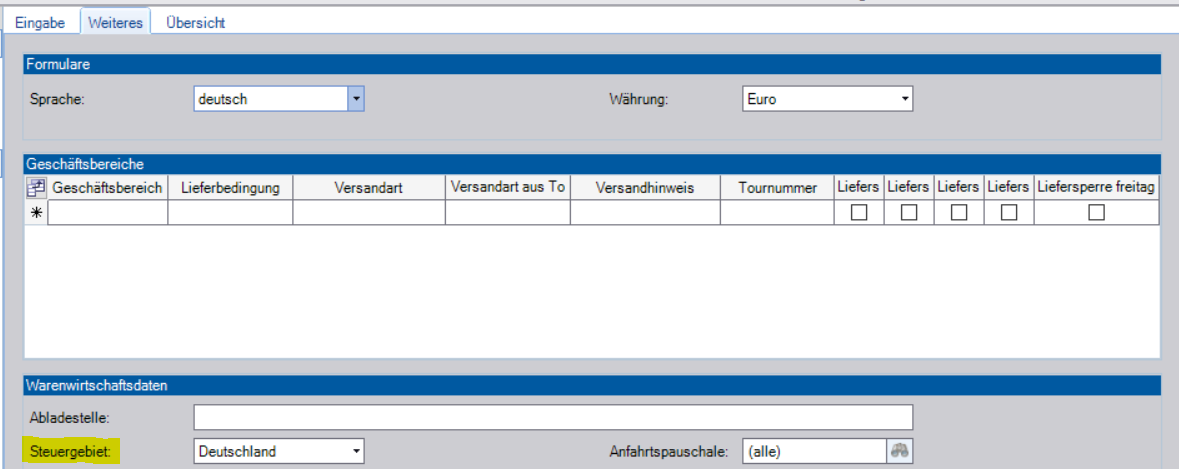Open the Sprache dropdown
This screenshot has height=469, width=1179.
point(355,99)
